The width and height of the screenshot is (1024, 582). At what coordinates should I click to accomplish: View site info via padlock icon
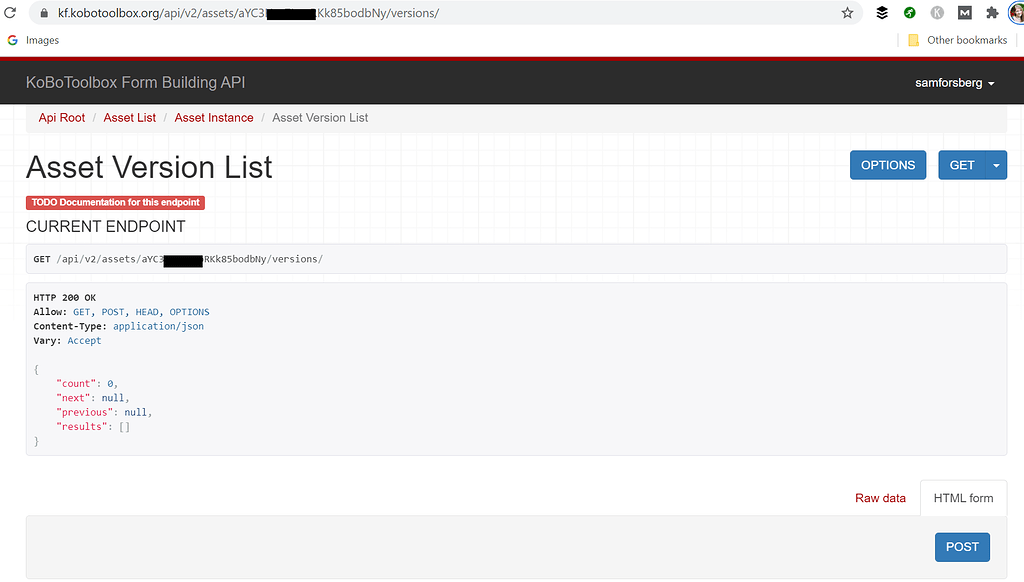pyautogui.click(x=42, y=13)
